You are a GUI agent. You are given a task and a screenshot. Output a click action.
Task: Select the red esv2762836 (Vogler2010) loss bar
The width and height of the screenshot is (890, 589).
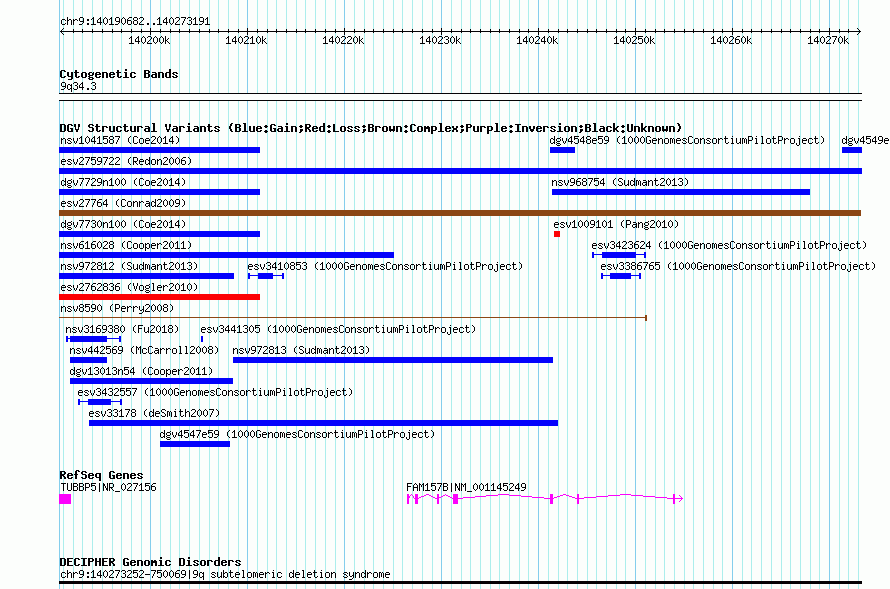(159, 297)
